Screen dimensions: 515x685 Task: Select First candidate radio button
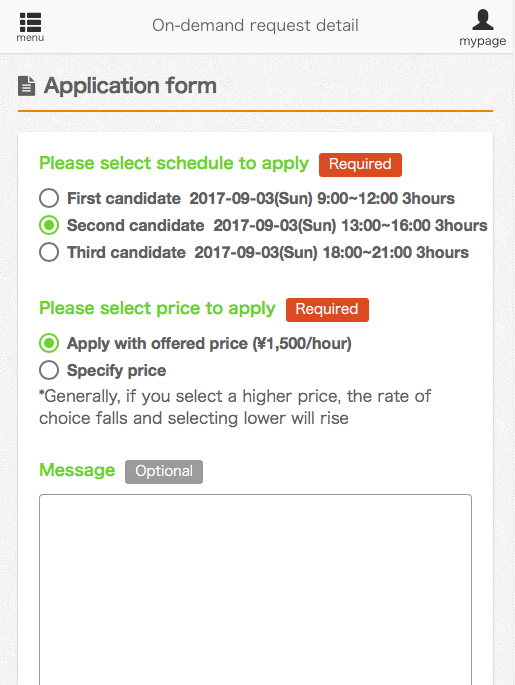[49, 198]
